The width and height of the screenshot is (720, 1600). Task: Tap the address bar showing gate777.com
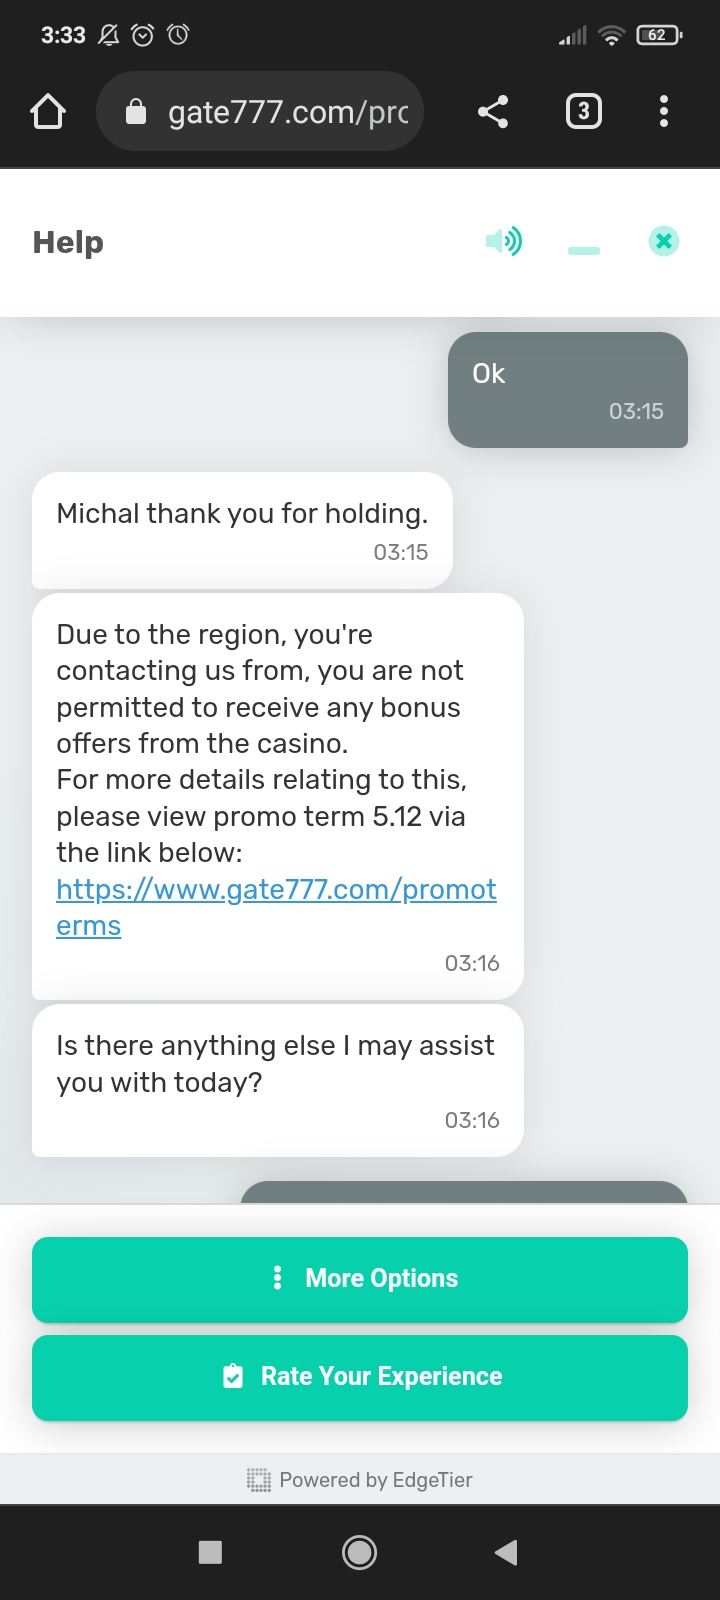click(260, 111)
